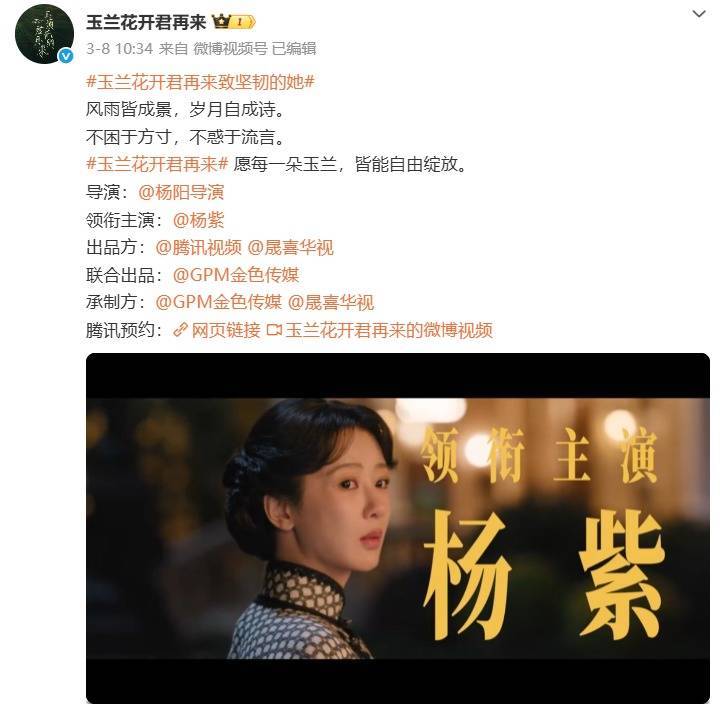Image resolution: width=725 pixels, height=708 pixels.
Task: Open the 网页链接 web link
Action: pyautogui.click(x=226, y=330)
